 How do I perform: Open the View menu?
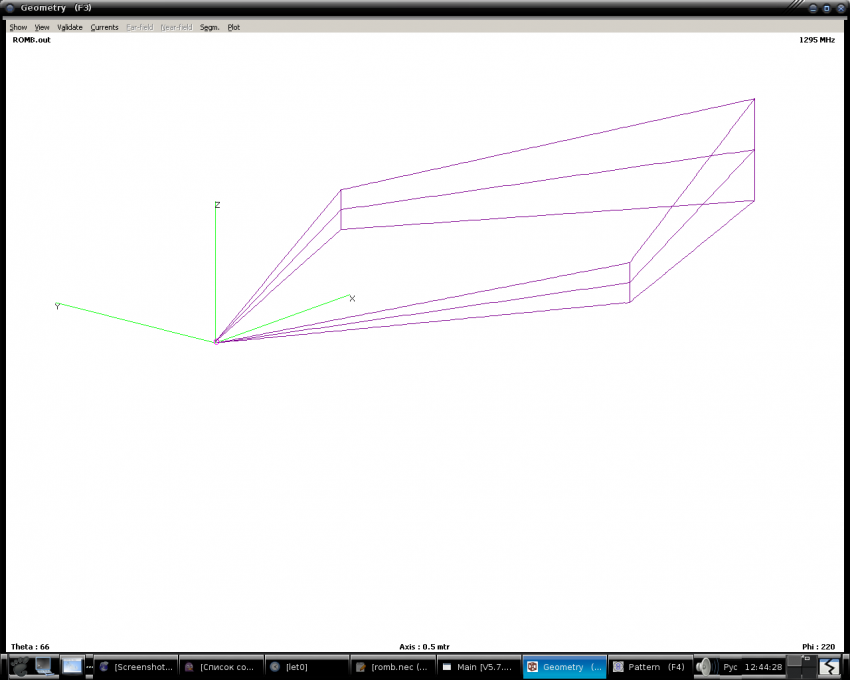42,27
